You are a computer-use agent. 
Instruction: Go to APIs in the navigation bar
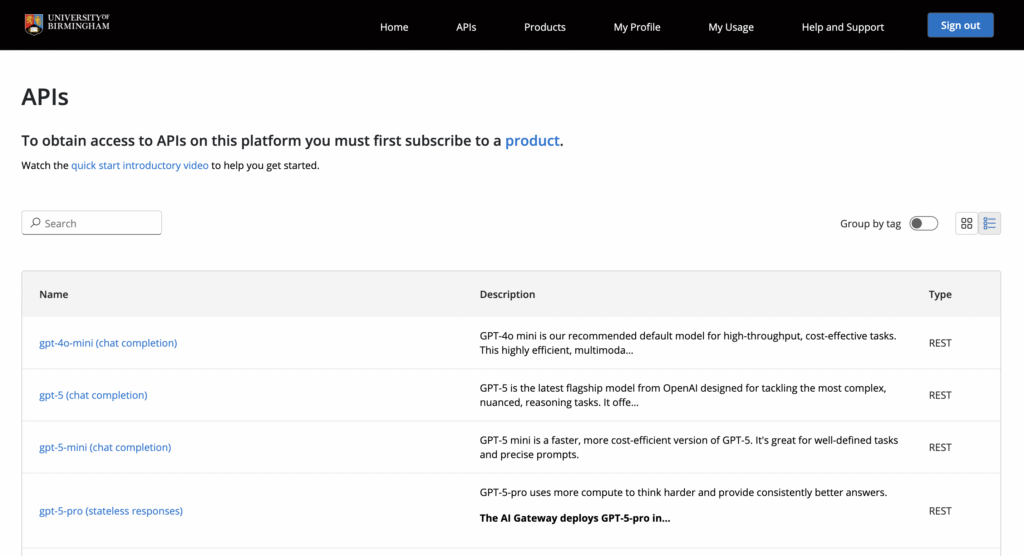466,27
